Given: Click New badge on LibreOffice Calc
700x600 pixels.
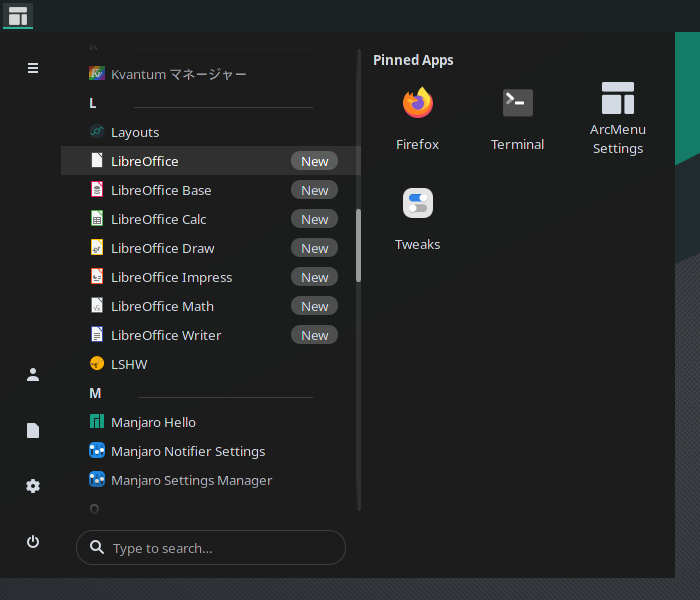Looking at the screenshot, I should point(314,219).
